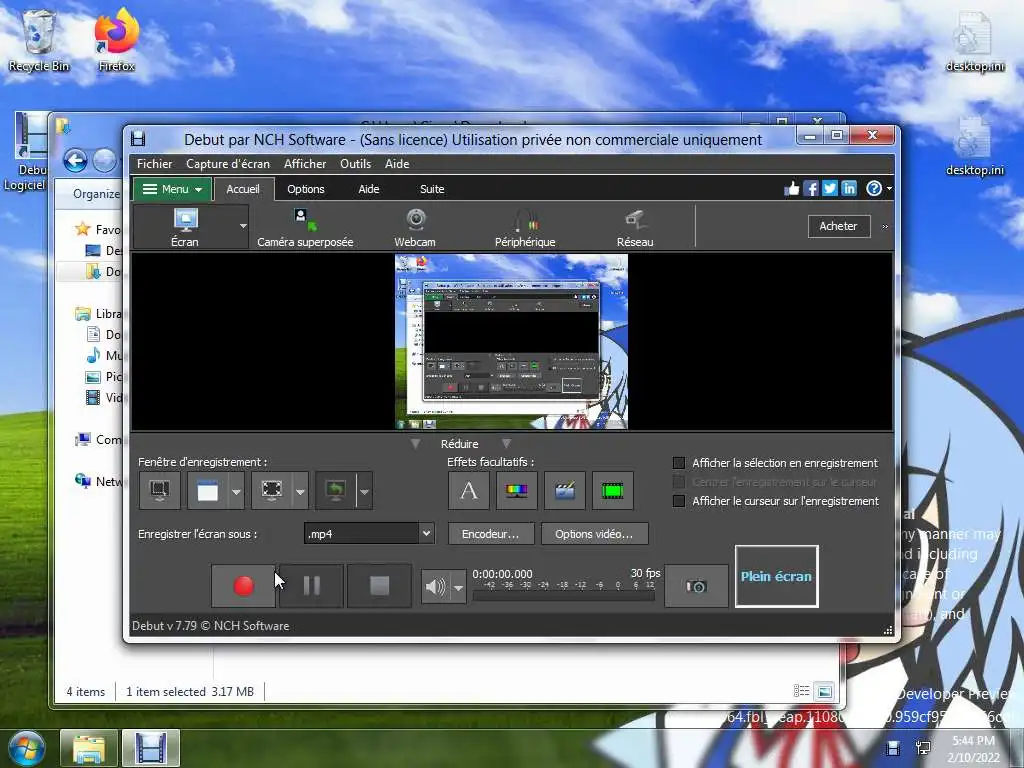Start recording with the red record button
Screen dimensions: 1024x768
coord(244,586)
